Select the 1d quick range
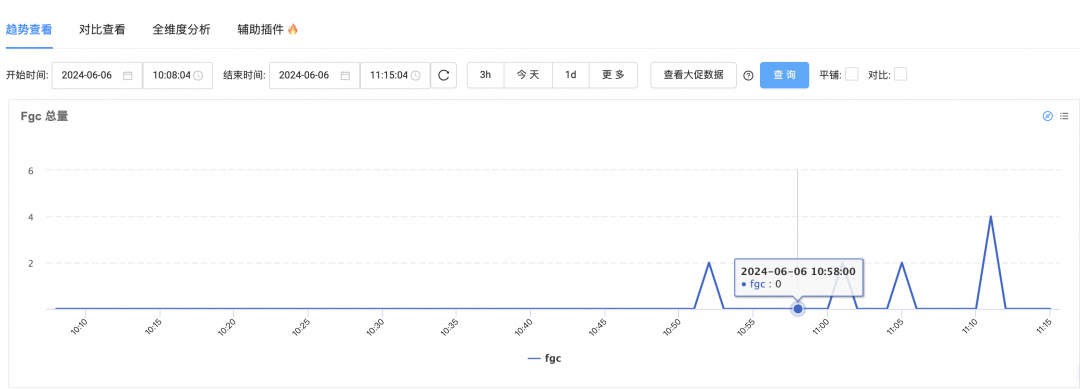 pos(571,75)
